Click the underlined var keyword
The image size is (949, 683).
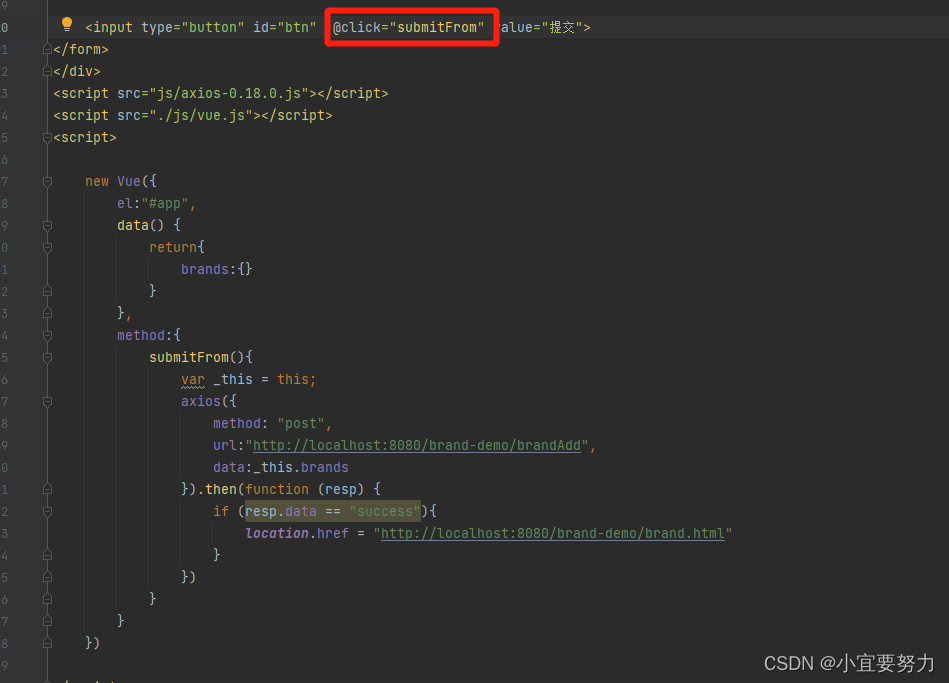pos(192,380)
